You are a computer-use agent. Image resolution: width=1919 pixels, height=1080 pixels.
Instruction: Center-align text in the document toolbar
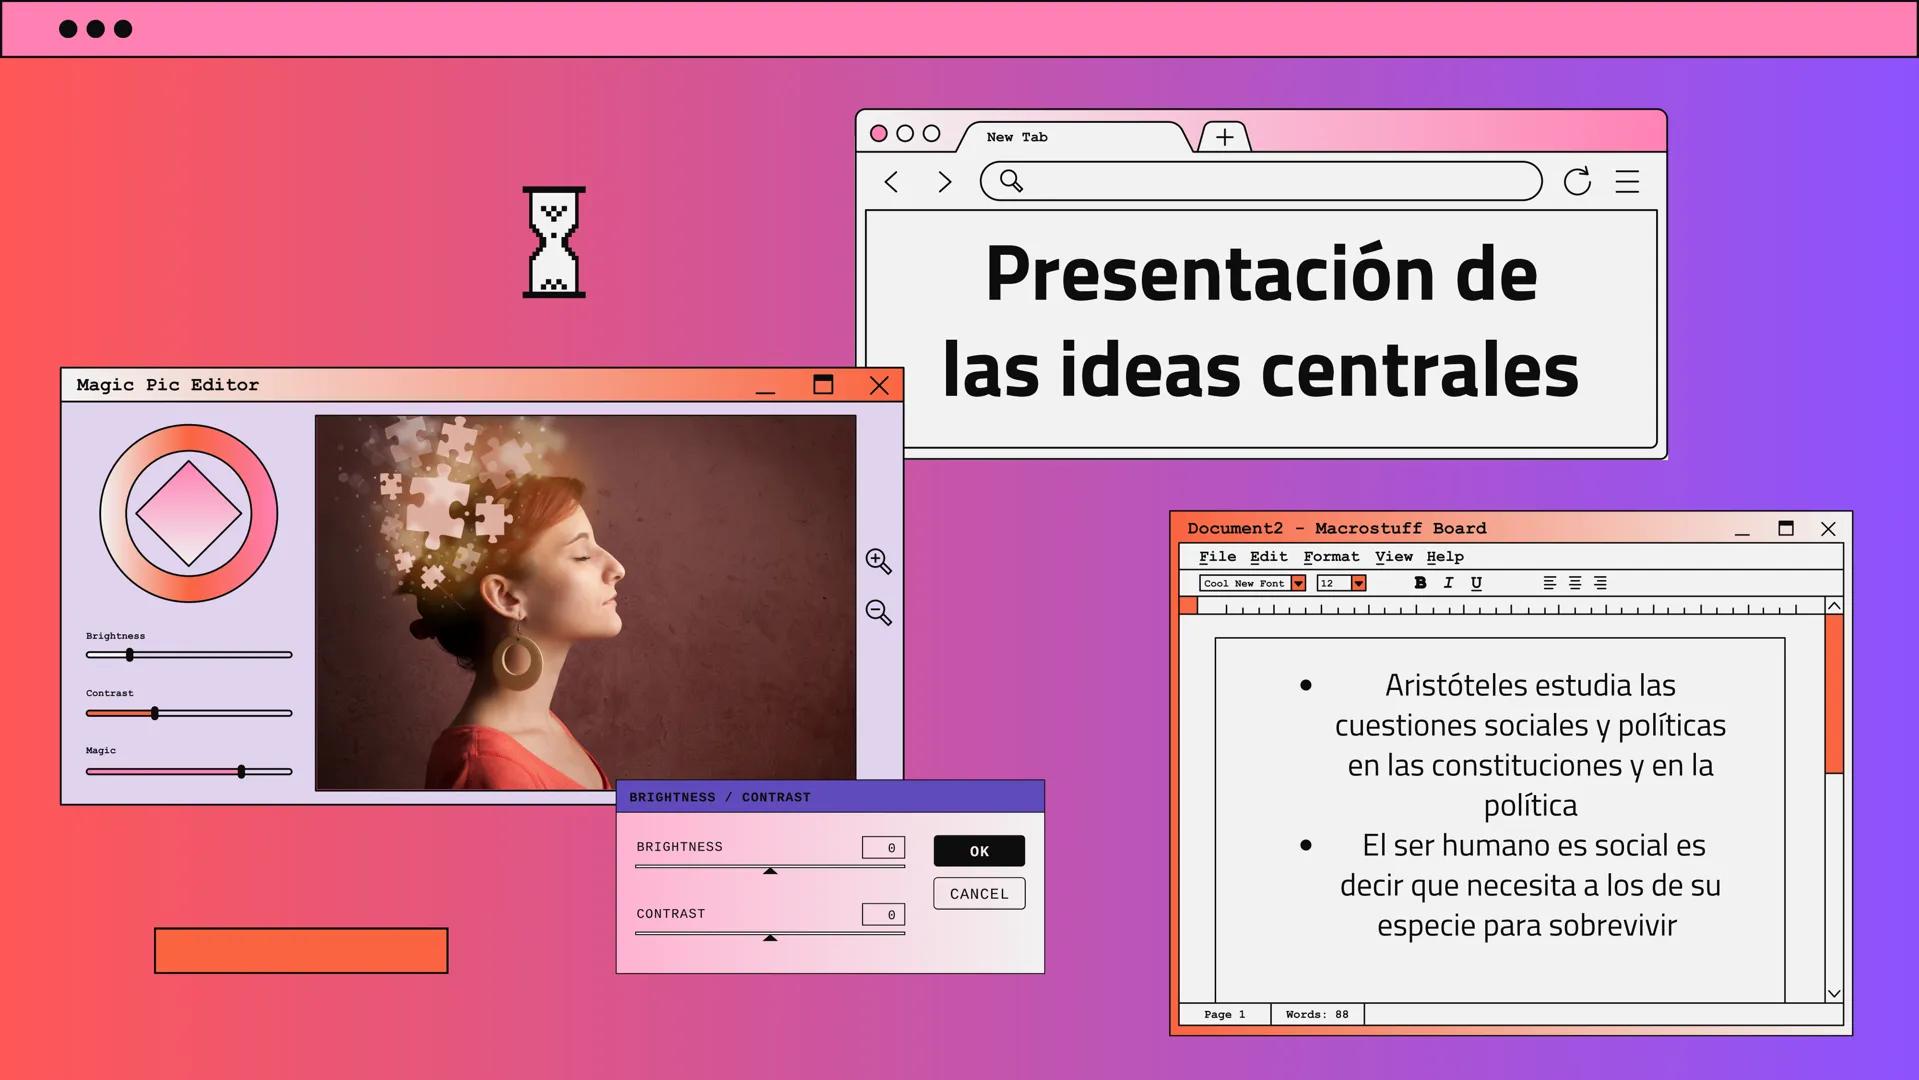tap(1575, 583)
